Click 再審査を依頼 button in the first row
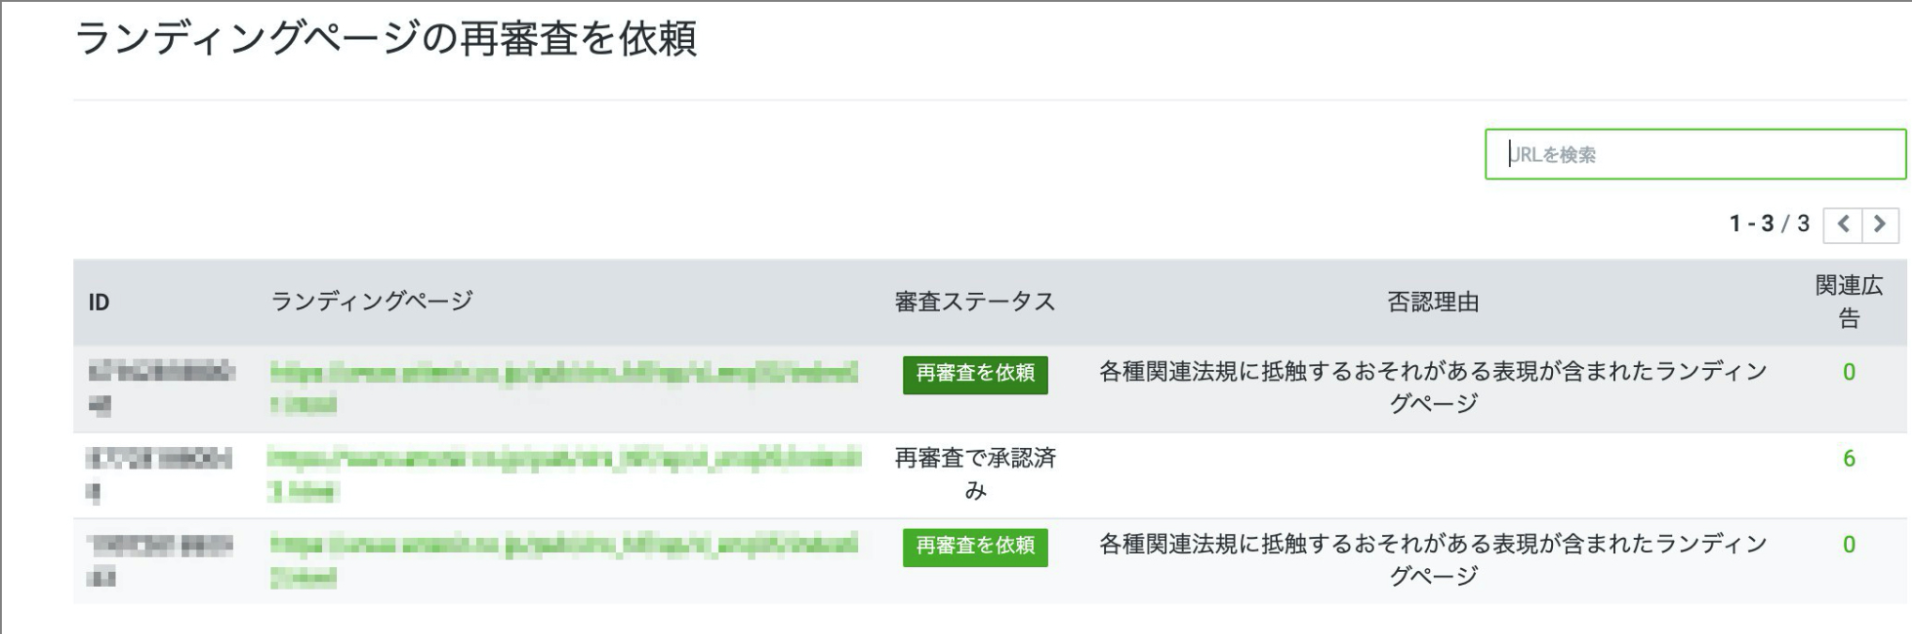The height and width of the screenshot is (634, 1912). (975, 374)
